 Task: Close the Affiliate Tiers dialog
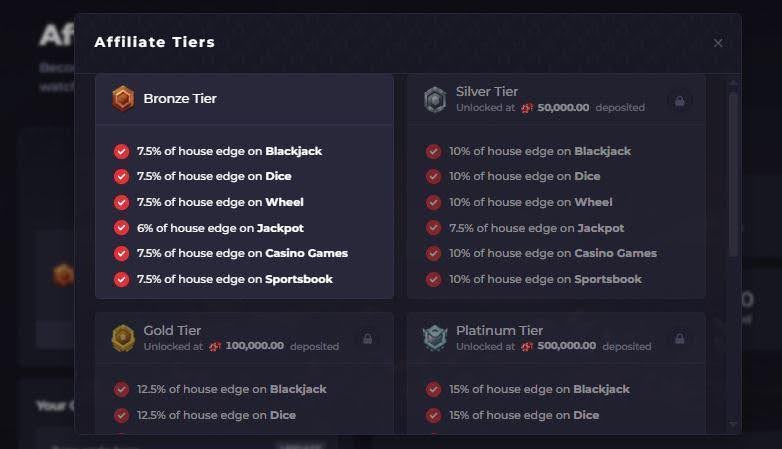(x=718, y=43)
